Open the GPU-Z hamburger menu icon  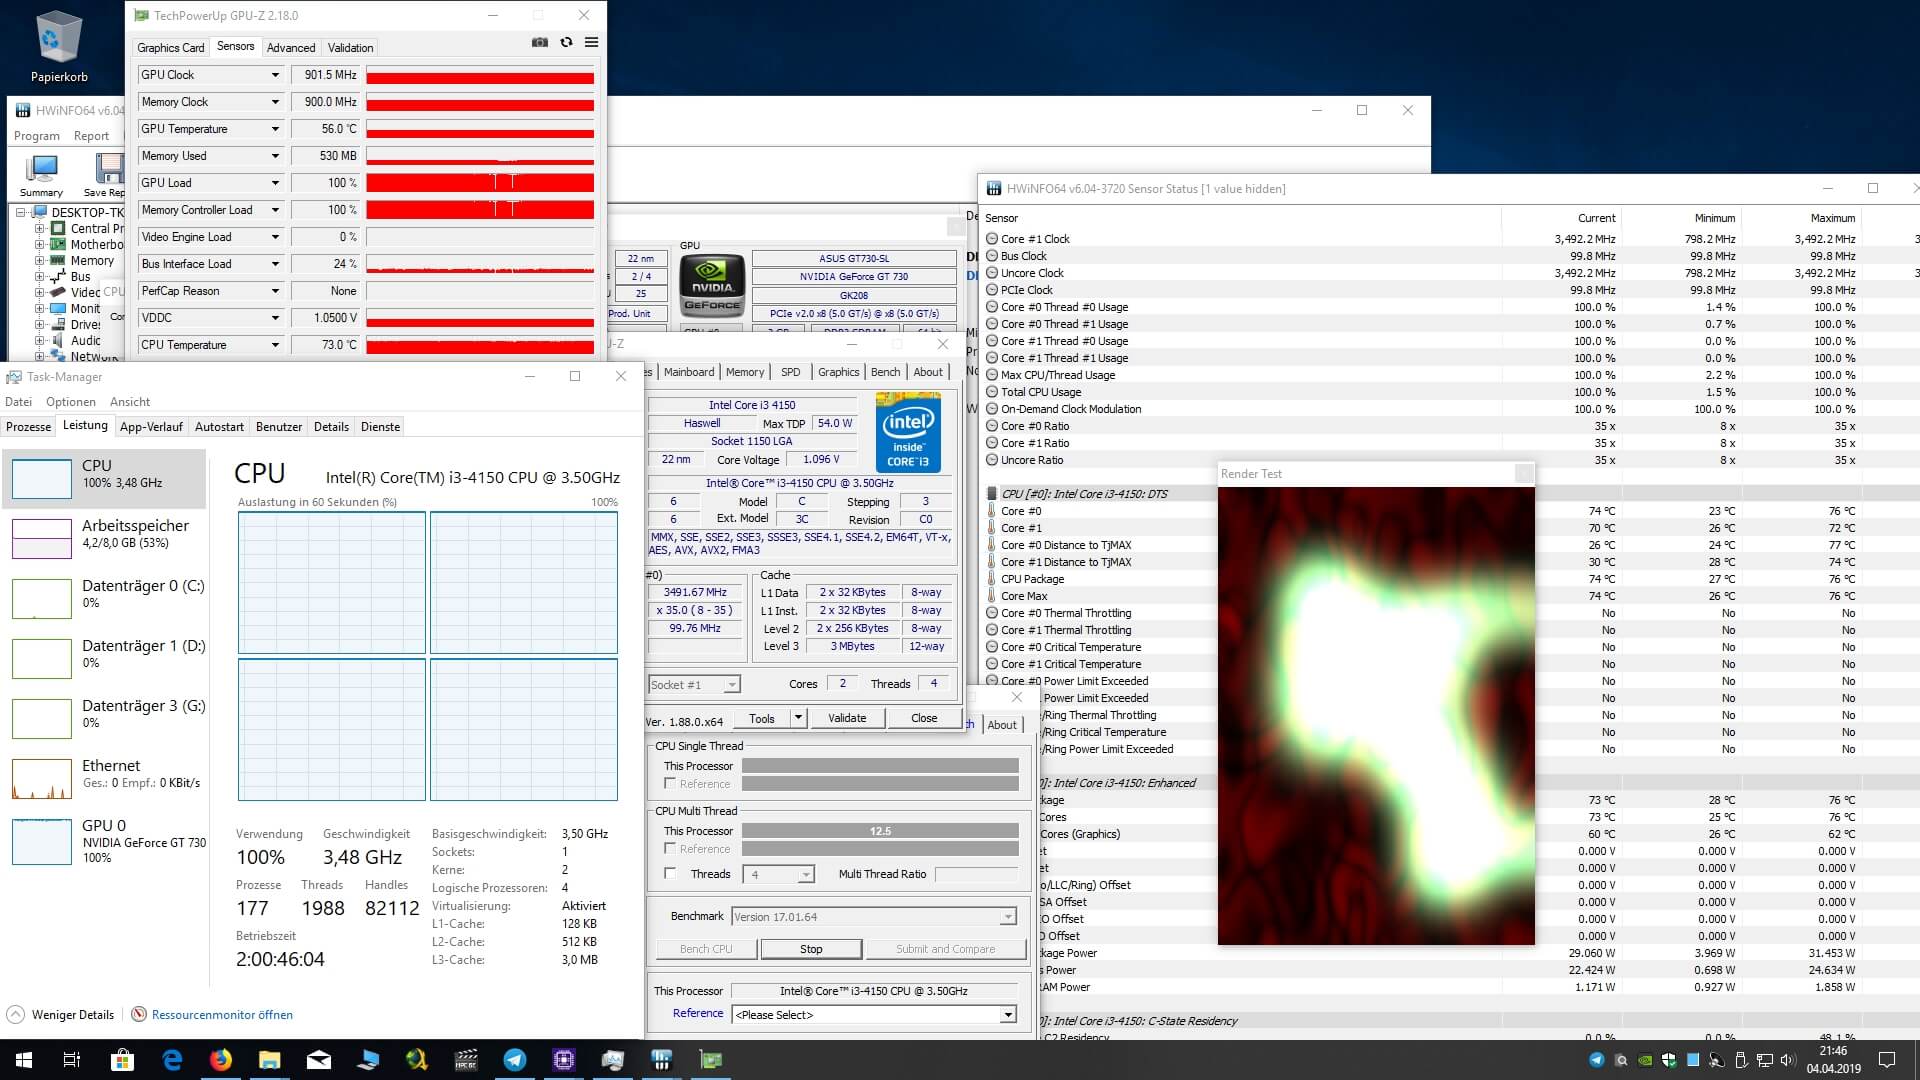tap(592, 43)
